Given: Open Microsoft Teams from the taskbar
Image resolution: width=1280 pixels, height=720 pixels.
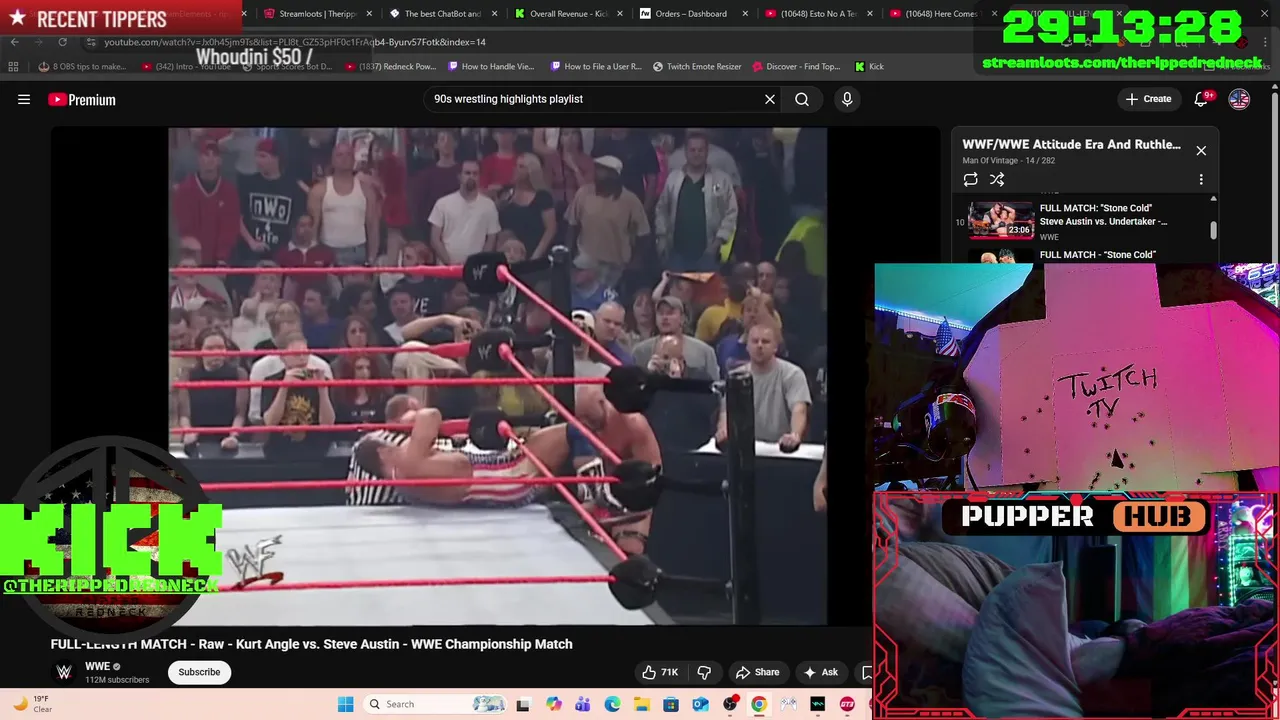Looking at the screenshot, I should click(583, 704).
